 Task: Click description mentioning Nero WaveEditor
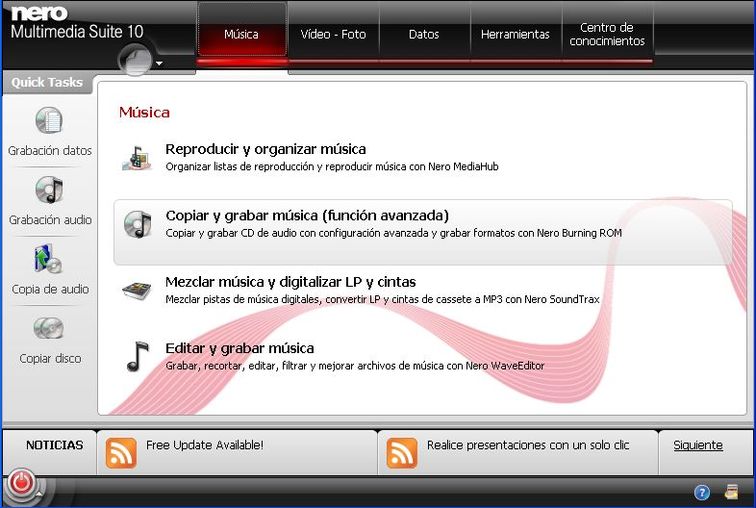[355, 366]
